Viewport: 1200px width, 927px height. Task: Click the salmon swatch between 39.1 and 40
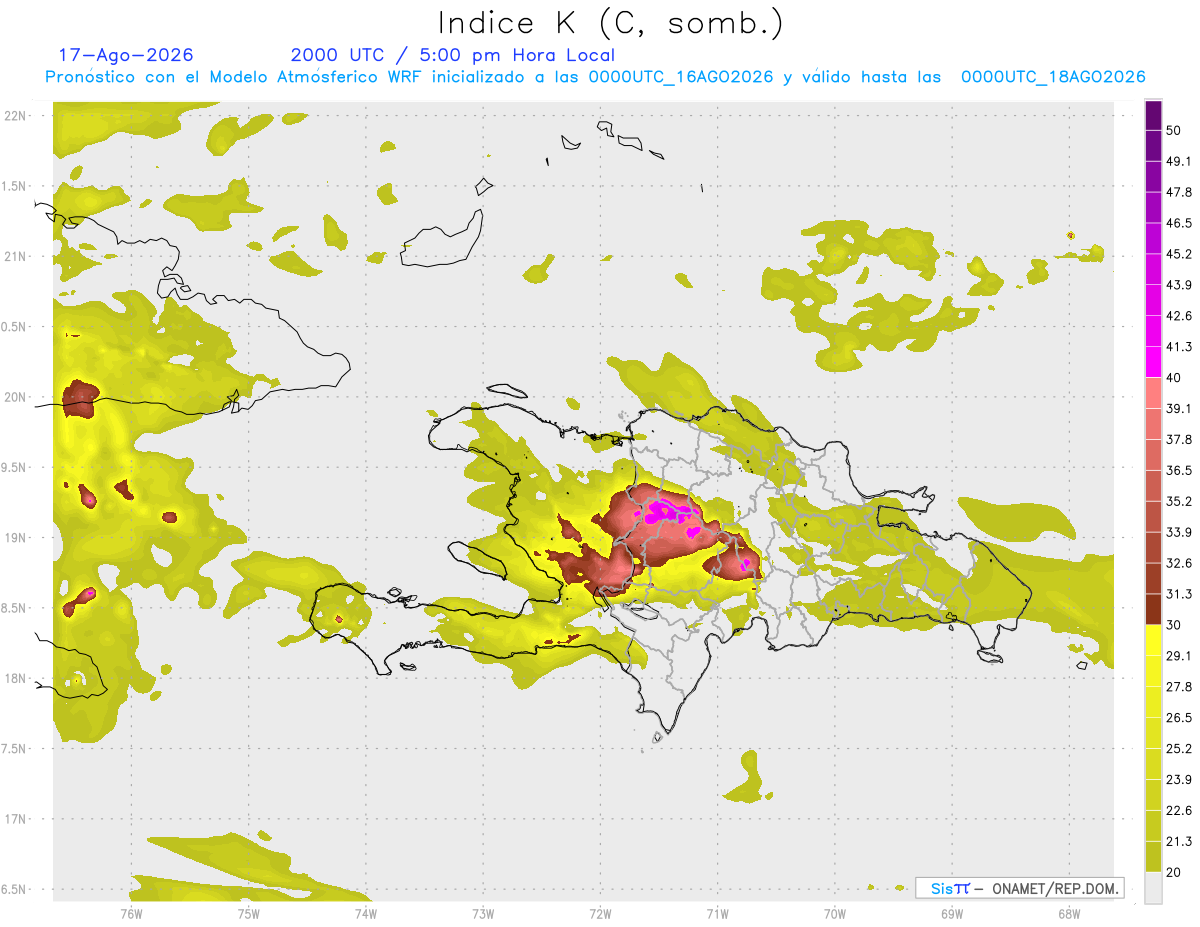[x=1153, y=393]
